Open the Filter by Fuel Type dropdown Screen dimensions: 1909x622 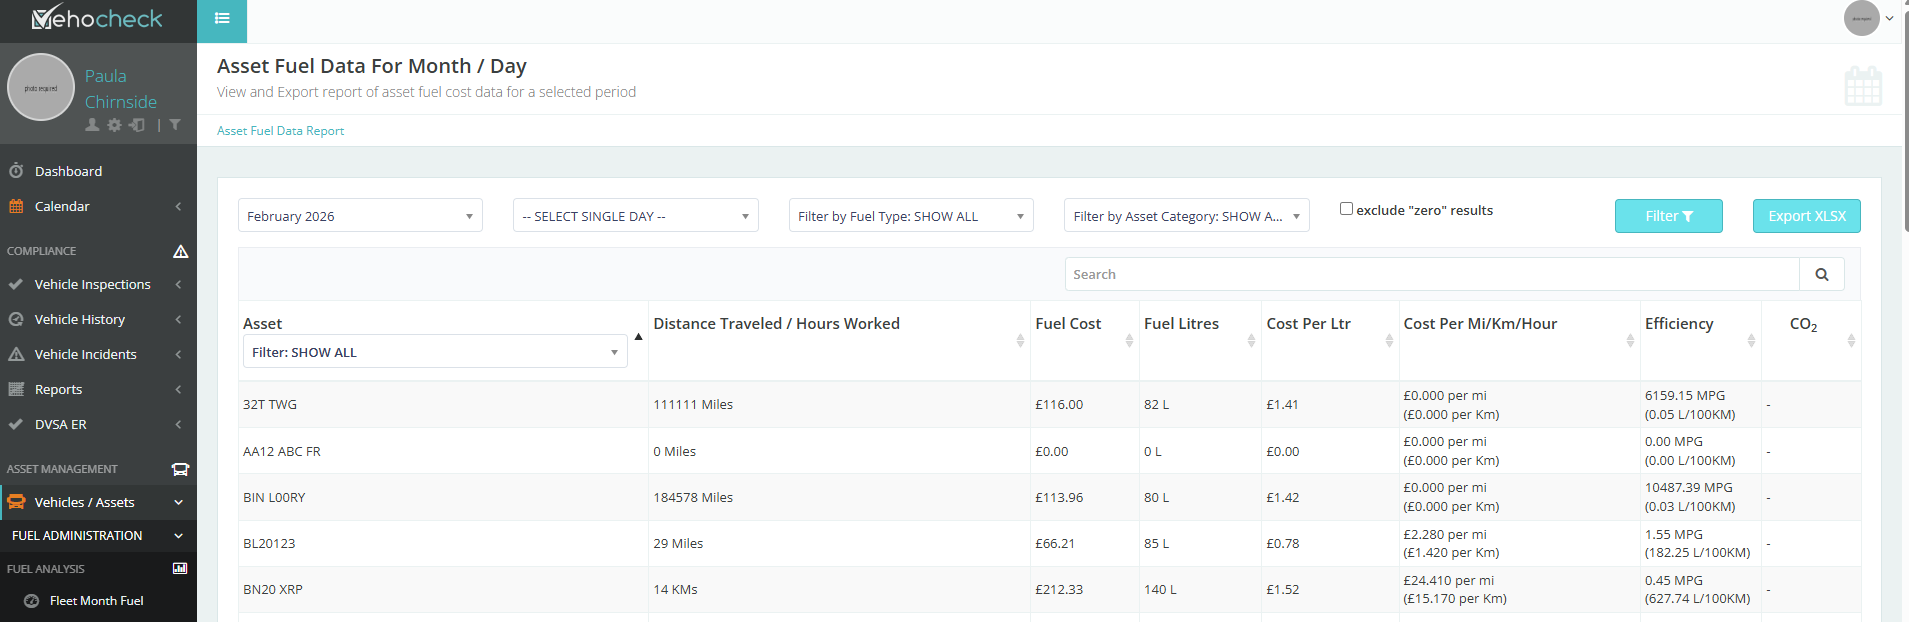coord(911,216)
